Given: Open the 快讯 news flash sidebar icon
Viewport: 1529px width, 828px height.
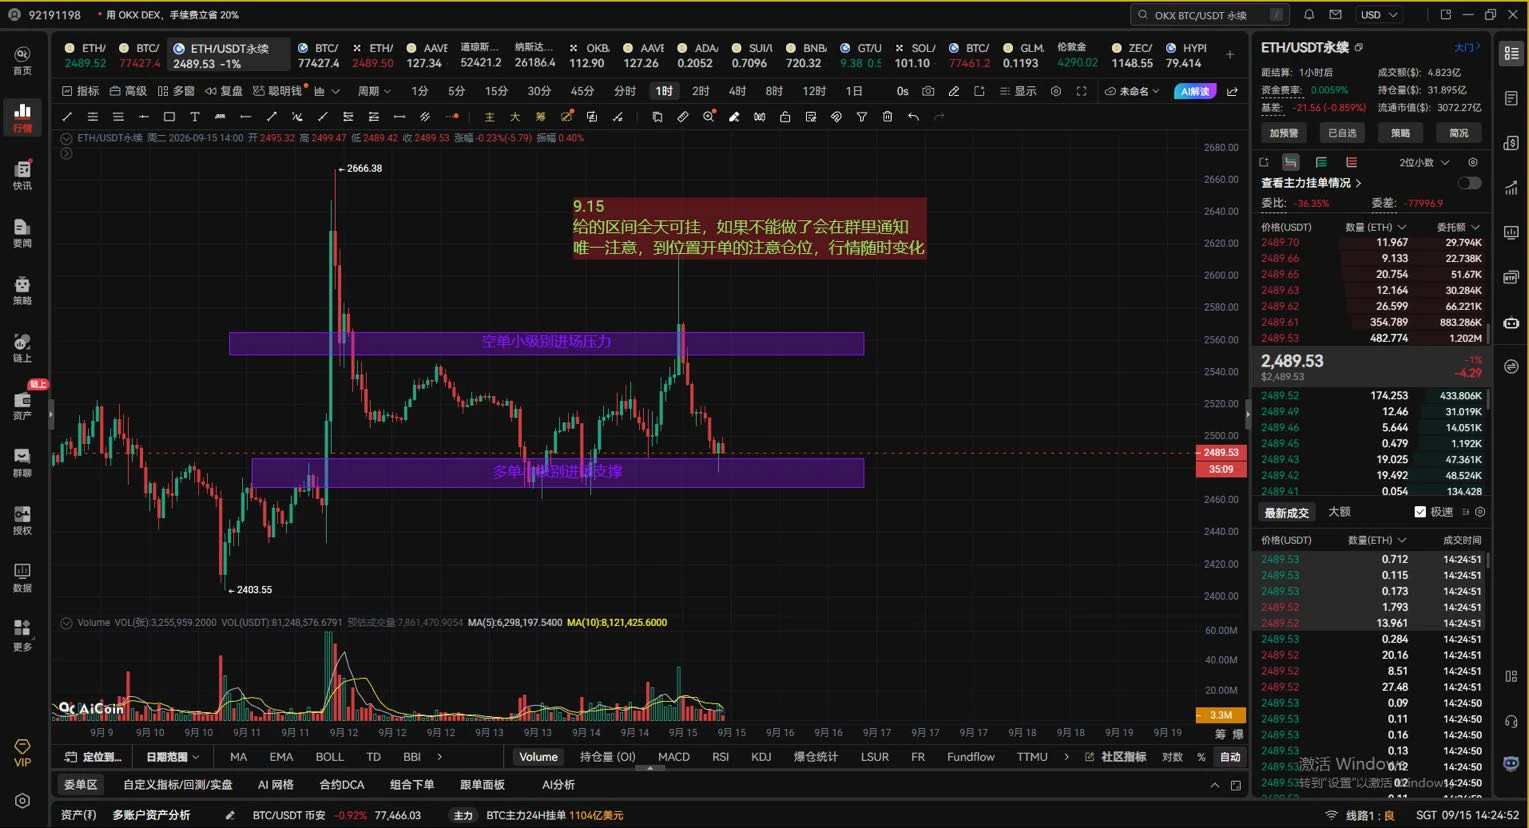Looking at the screenshot, I should [22, 176].
